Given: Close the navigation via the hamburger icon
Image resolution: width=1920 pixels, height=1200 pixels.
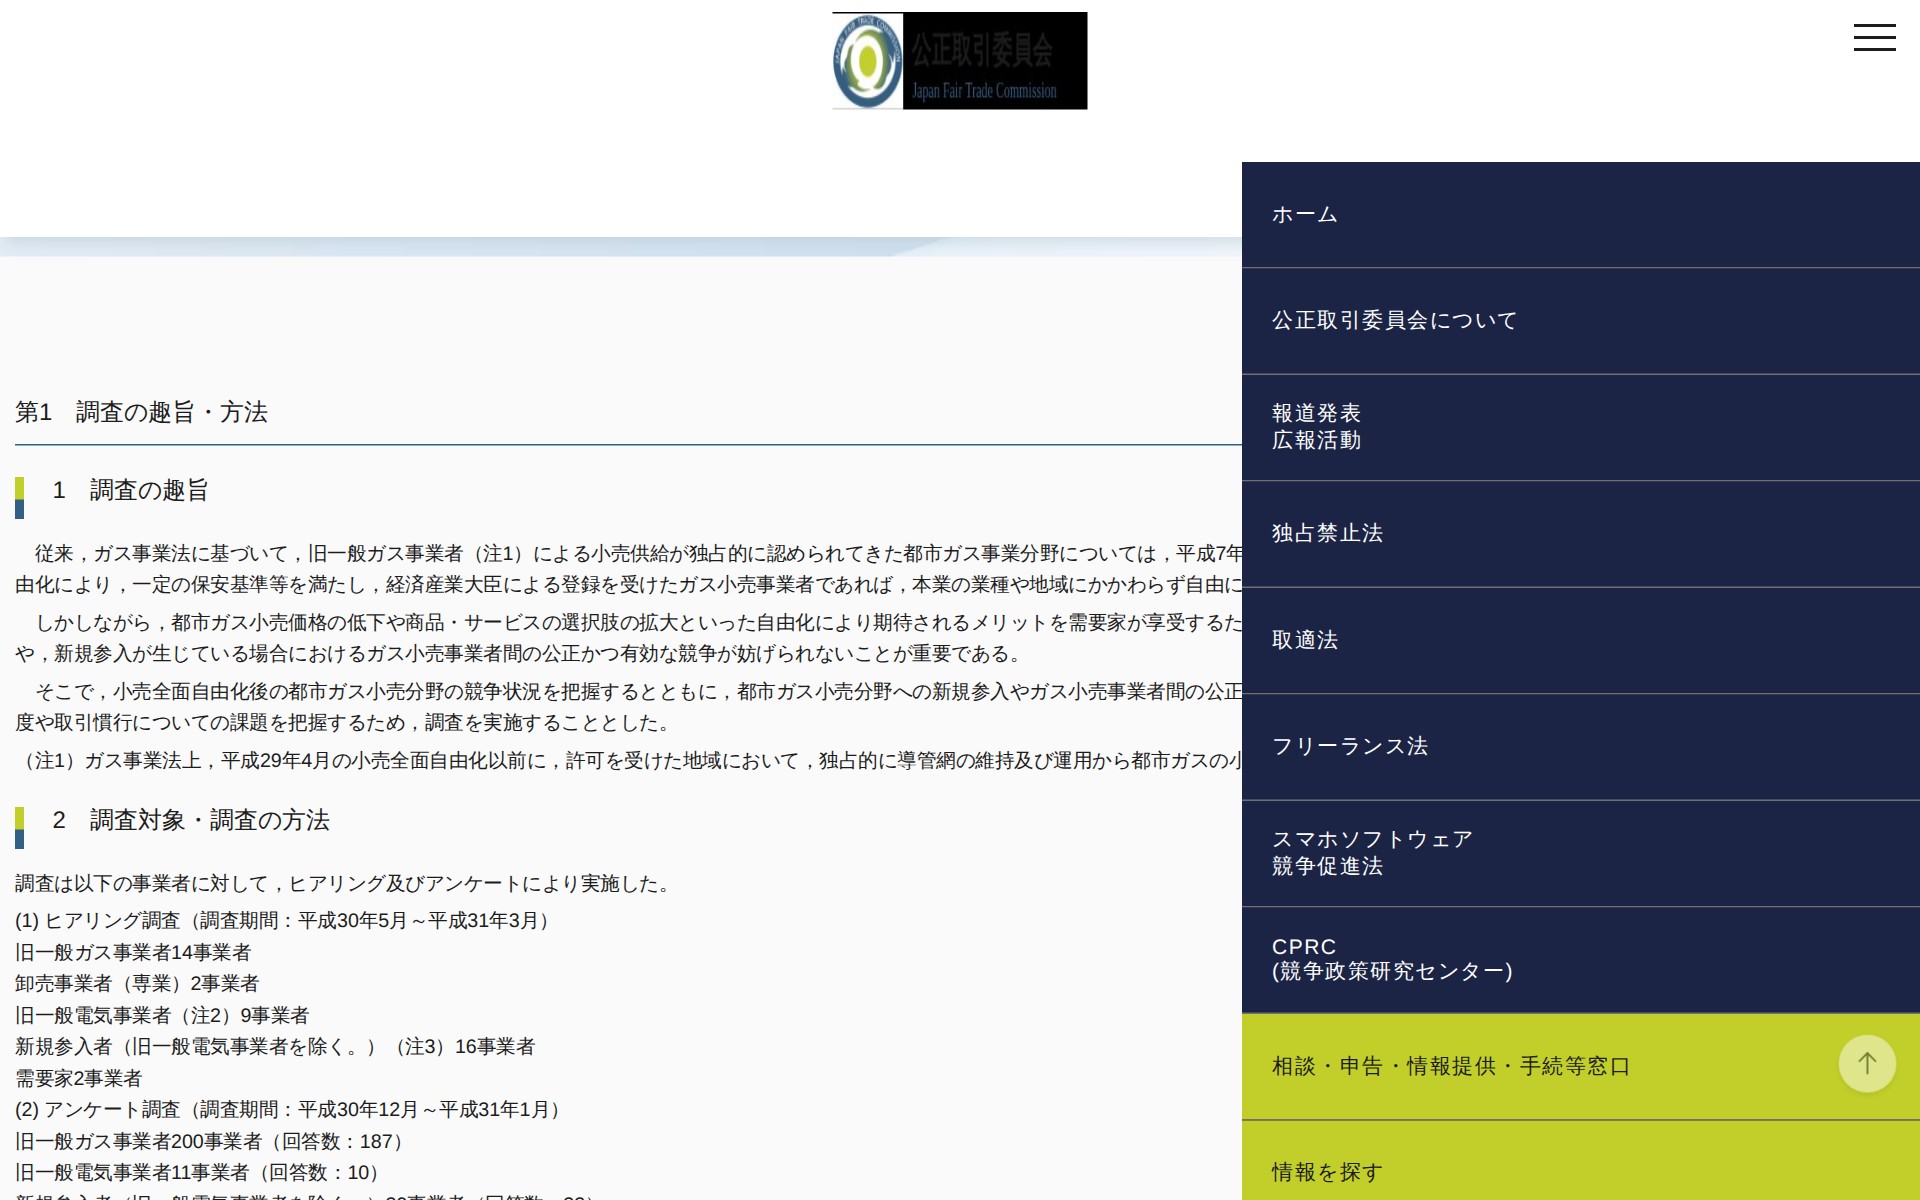Looking at the screenshot, I should pyautogui.click(x=1875, y=37).
